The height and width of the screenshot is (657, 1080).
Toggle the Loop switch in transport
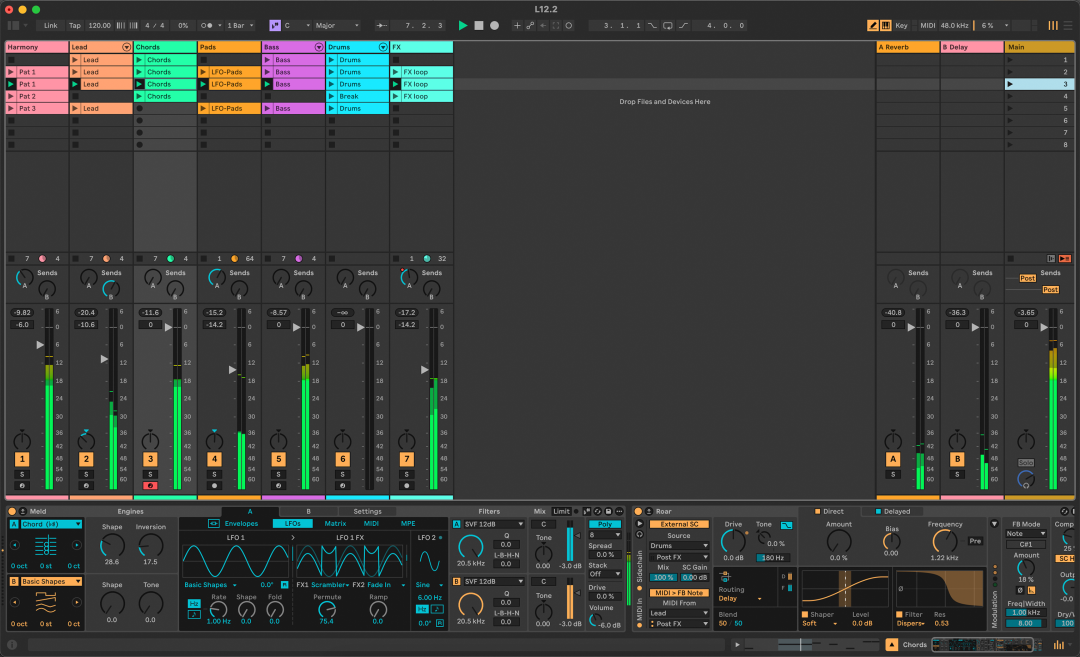(668, 25)
